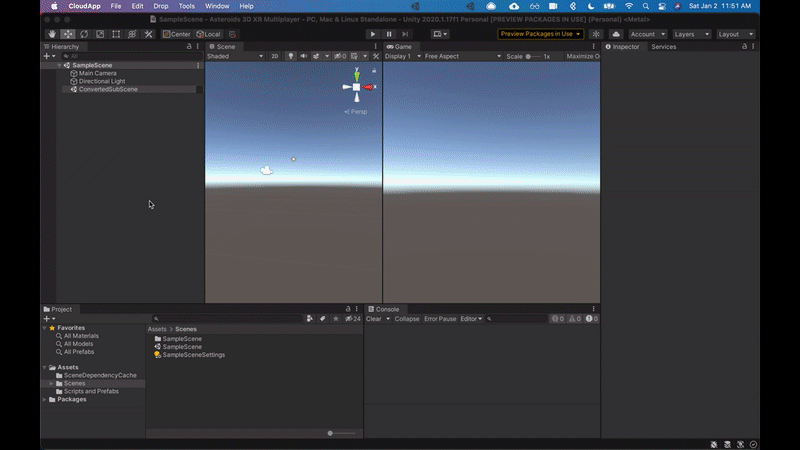Select the Rotate tool

click(x=84, y=34)
